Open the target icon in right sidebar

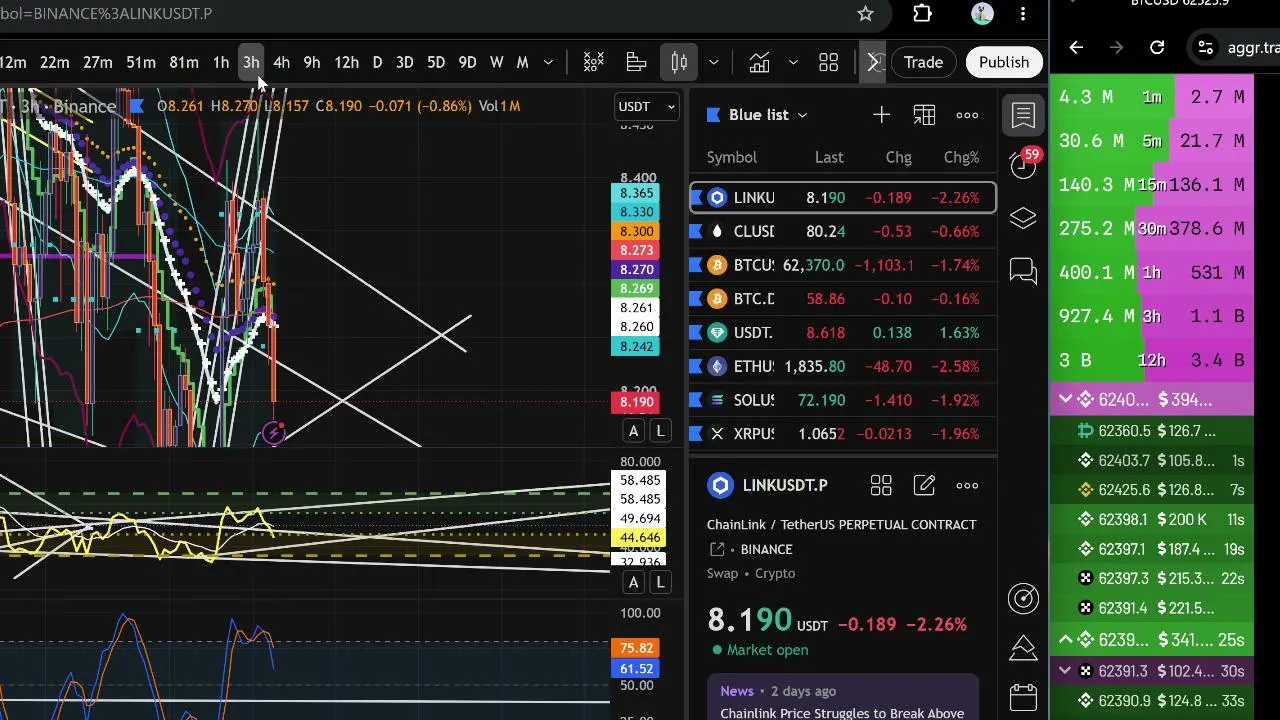pos(1023,598)
